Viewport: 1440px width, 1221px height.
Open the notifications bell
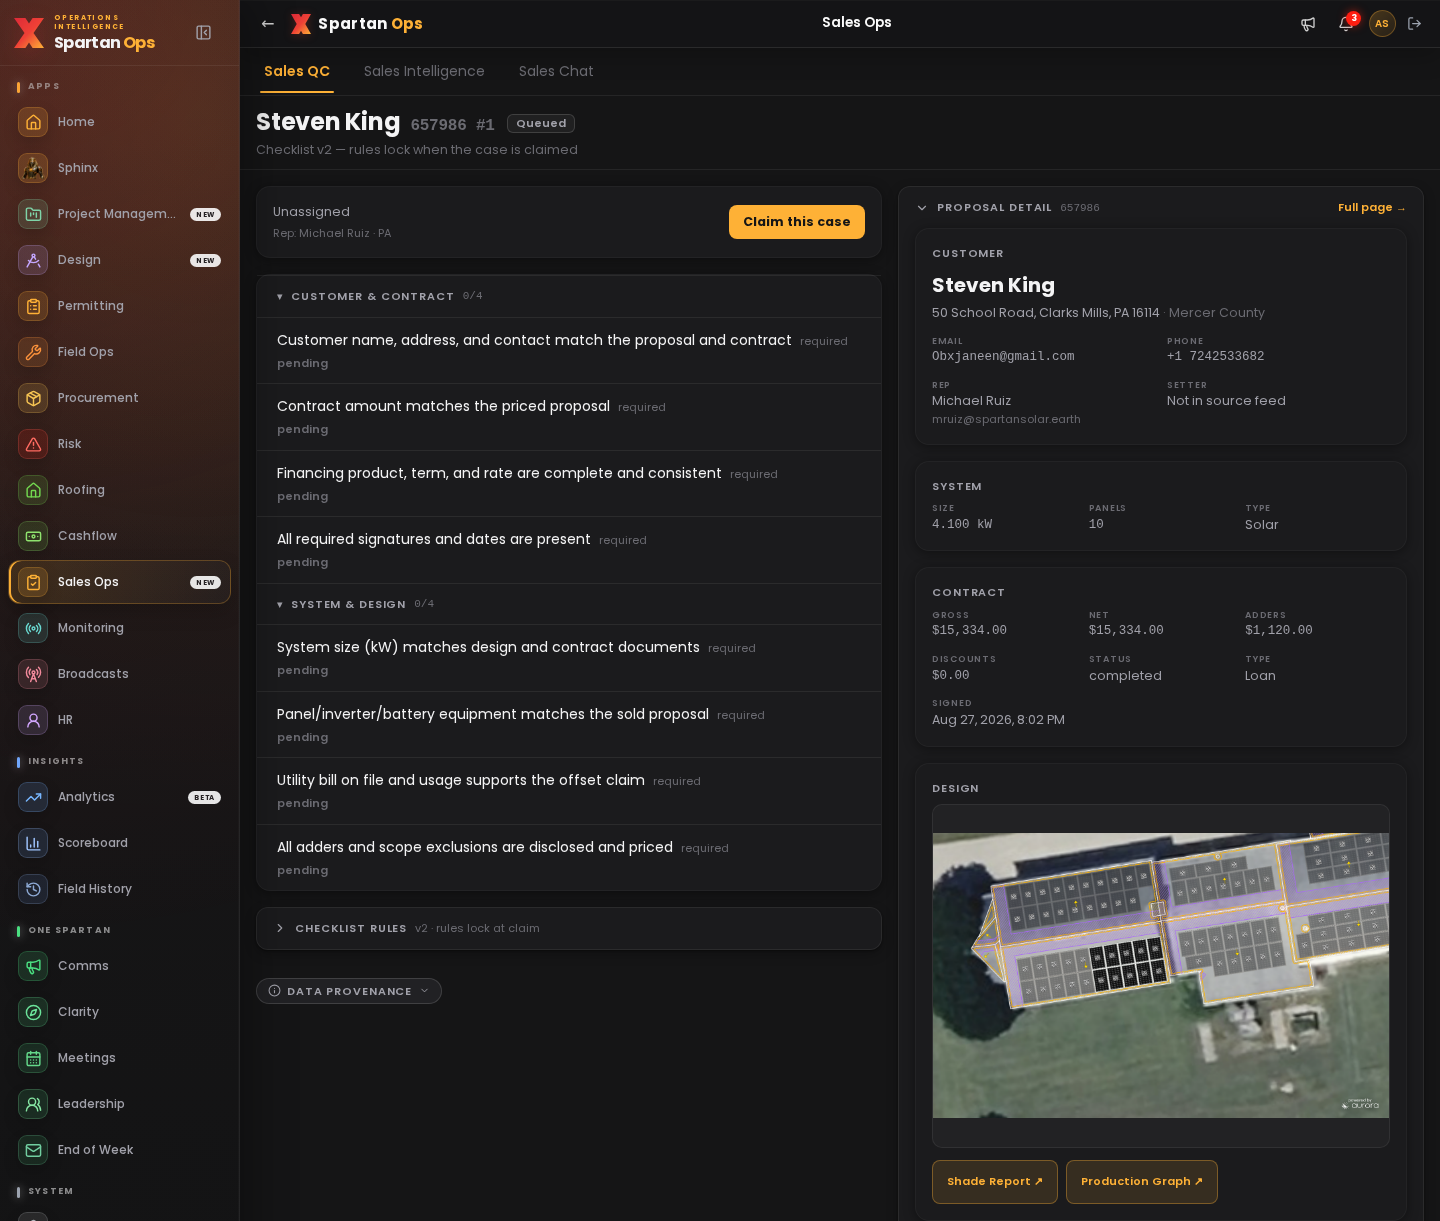(1346, 24)
